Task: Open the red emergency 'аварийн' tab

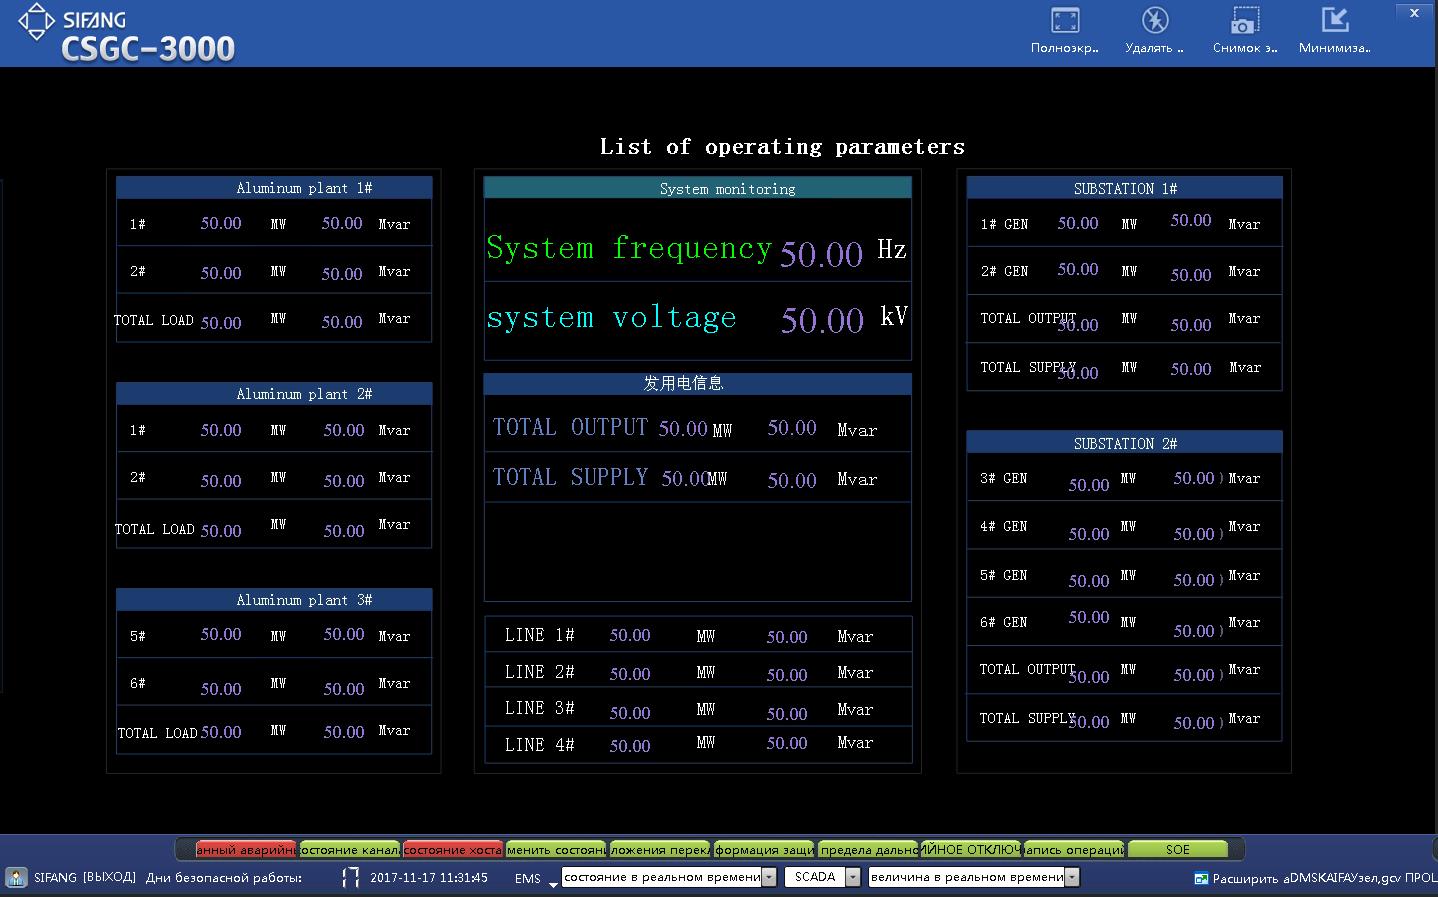Action: 245,850
